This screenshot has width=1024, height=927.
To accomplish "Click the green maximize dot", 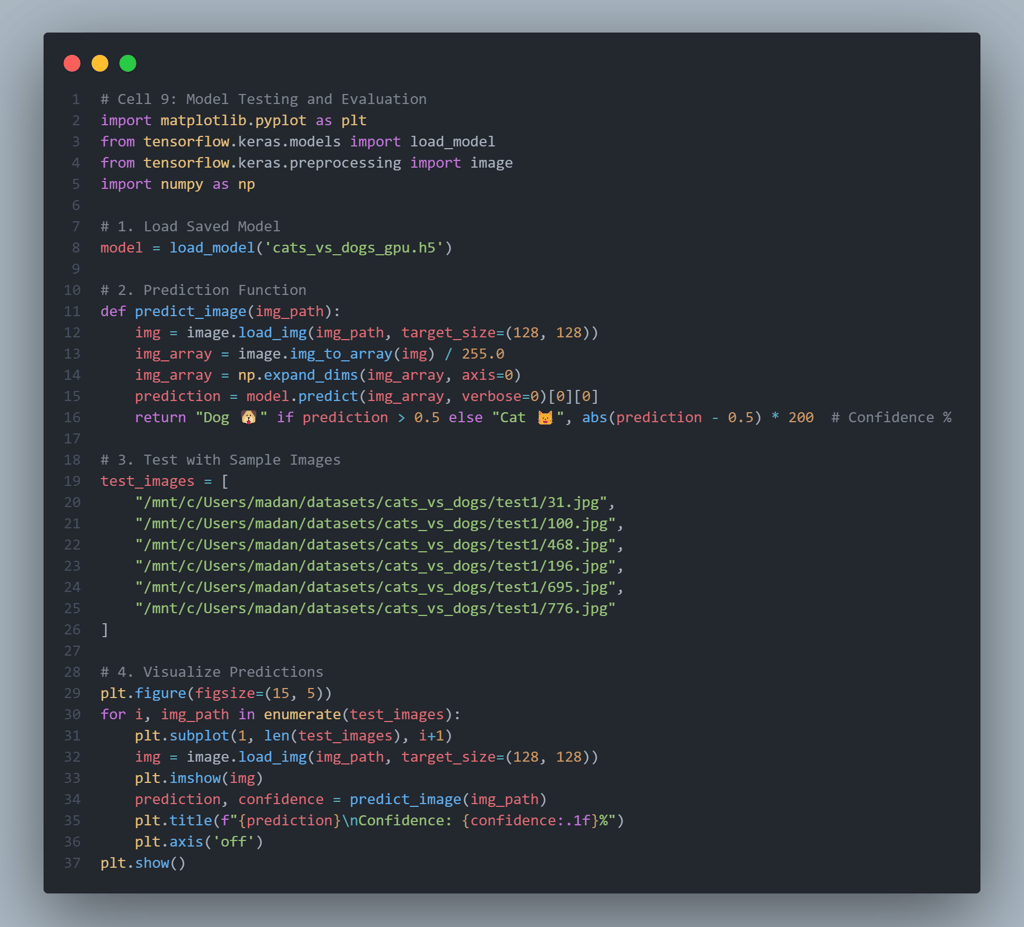I will point(128,63).
